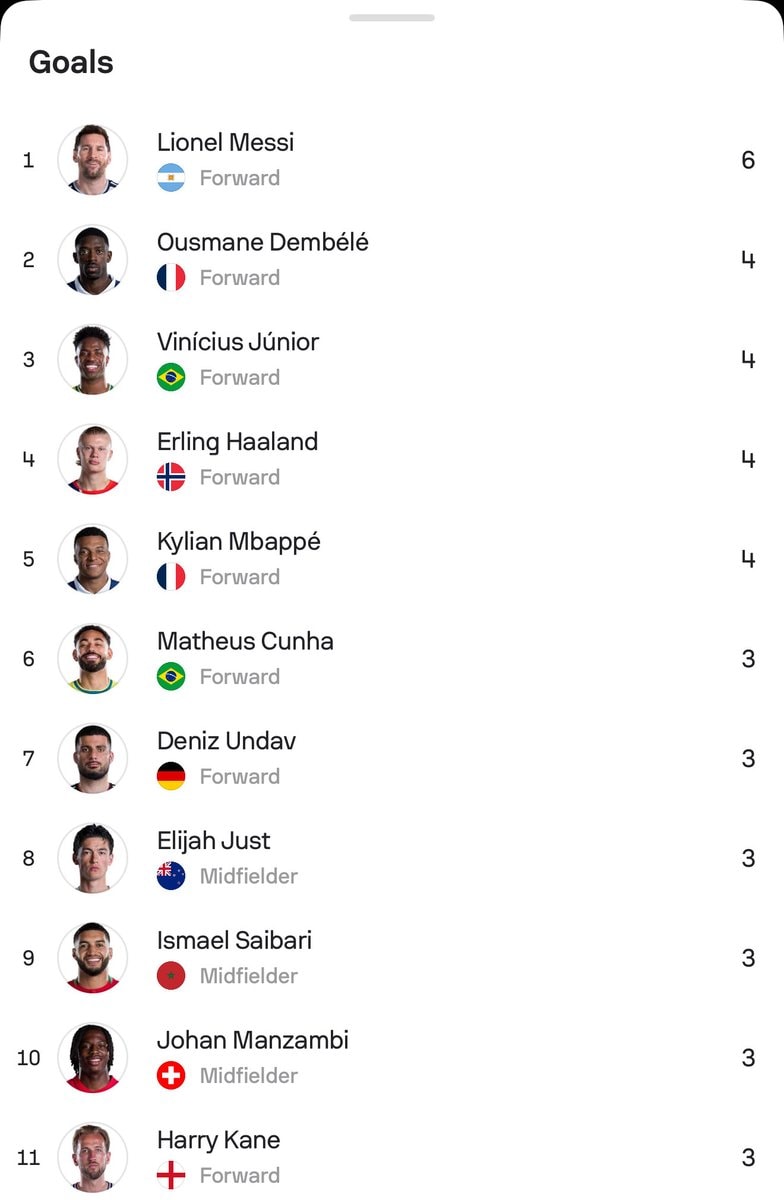Viewport: 784px width, 1200px height.
Task: Tap the Goals heading
Action: 71,62
